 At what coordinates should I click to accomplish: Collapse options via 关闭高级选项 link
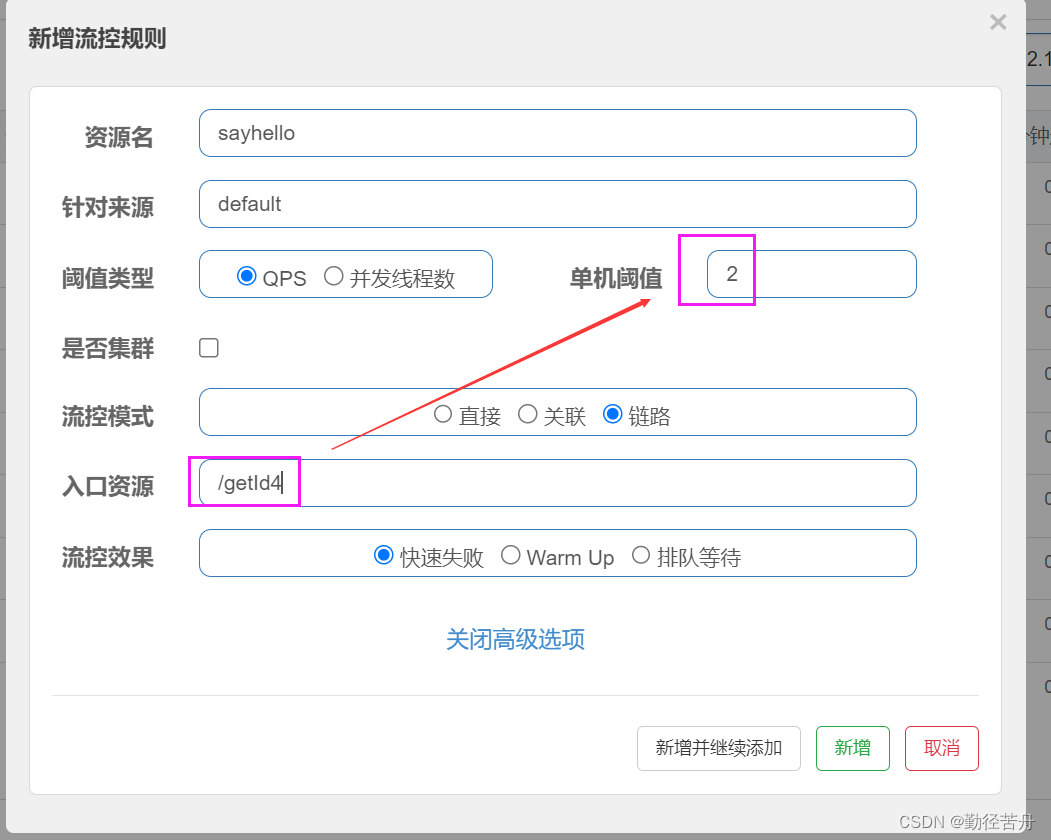515,639
